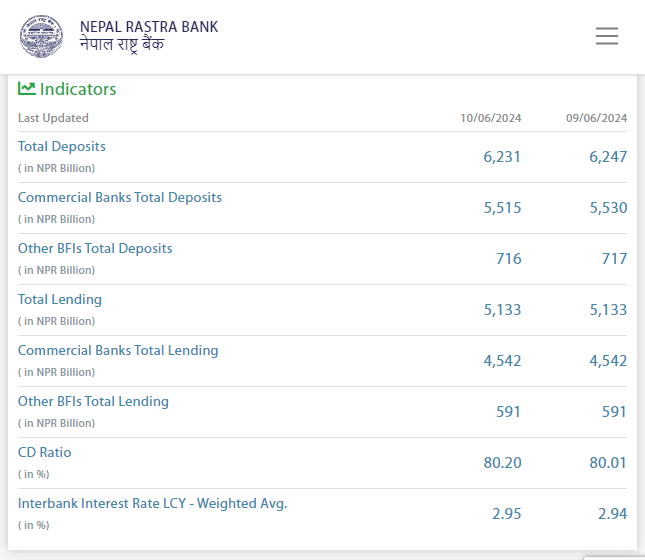Open Other BFIs Total Deposits link

coord(95,249)
